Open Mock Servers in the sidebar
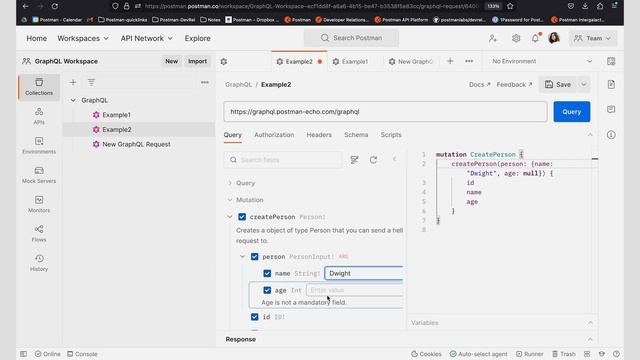640x360 pixels. tap(39, 175)
